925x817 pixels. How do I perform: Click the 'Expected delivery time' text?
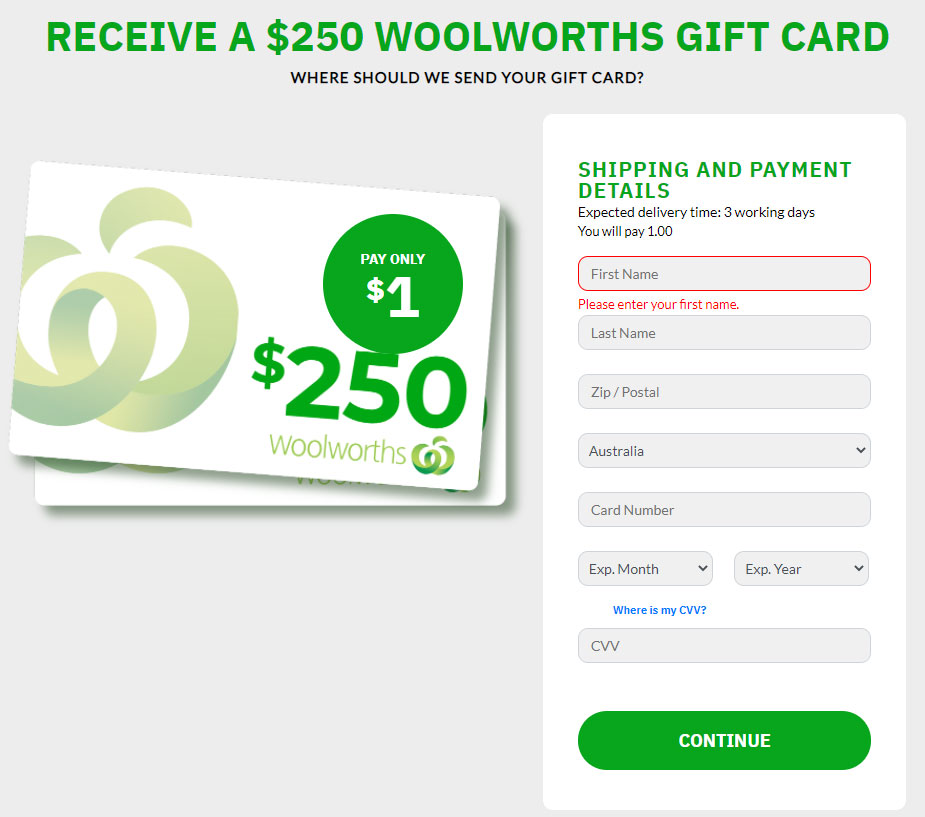[x=696, y=212]
